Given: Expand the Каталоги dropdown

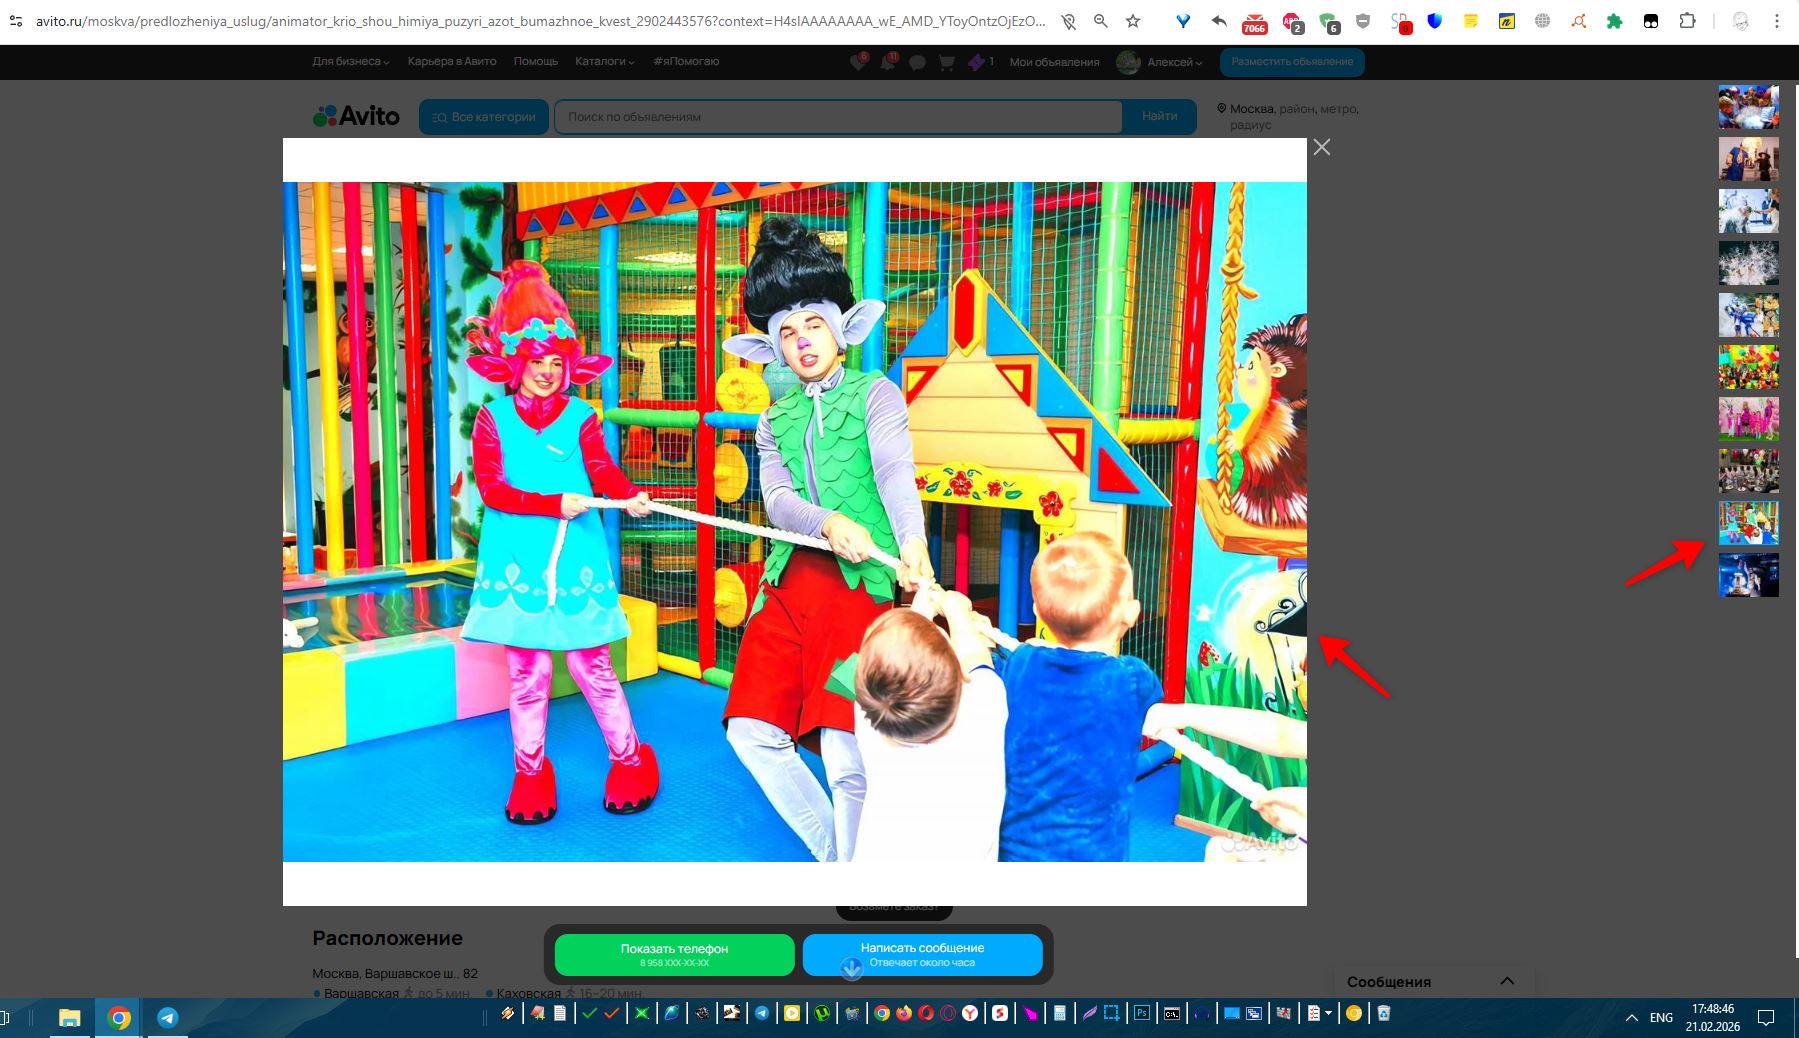Looking at the screenshot, I should pyautogui.click(x=605, y=62).
